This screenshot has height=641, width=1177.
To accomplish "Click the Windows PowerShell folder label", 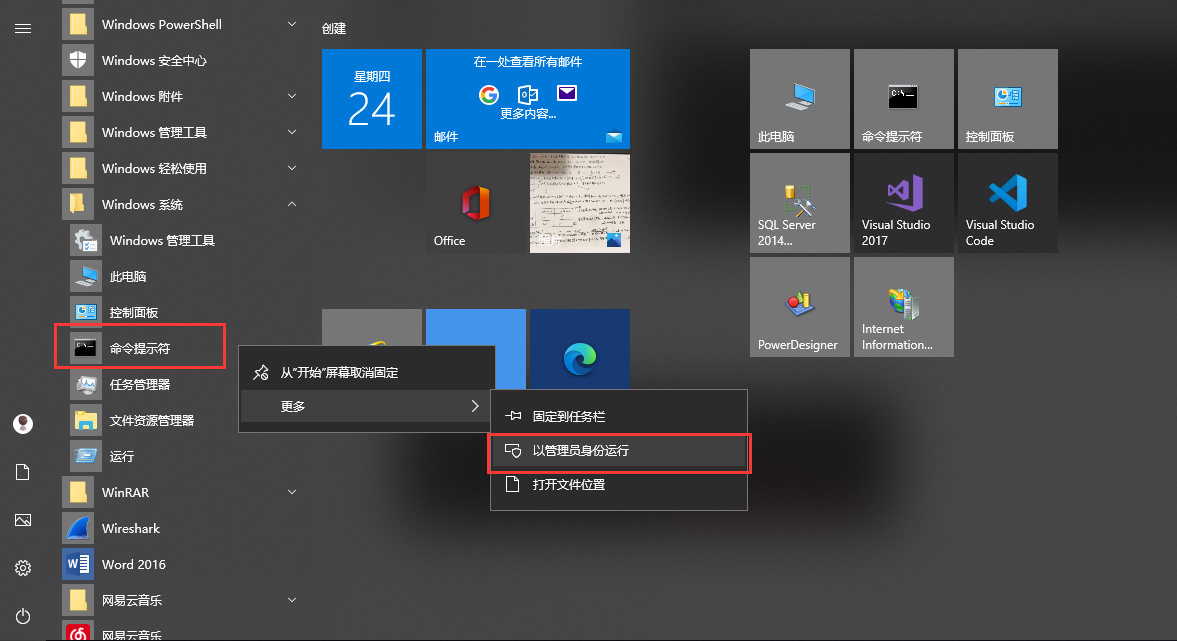I will 161,24.
